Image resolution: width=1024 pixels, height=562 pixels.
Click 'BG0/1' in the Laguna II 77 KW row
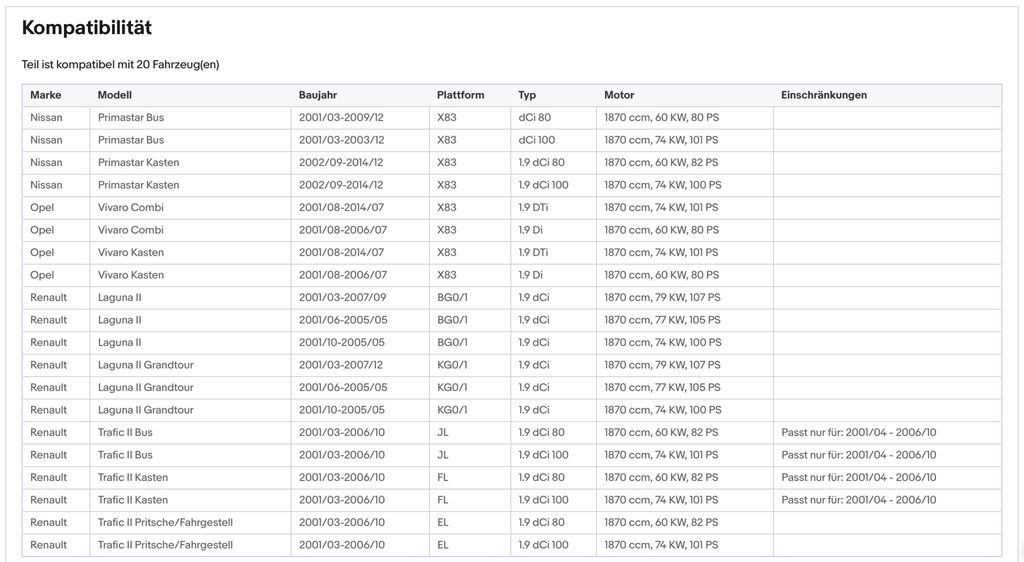[x=452, y=320]
